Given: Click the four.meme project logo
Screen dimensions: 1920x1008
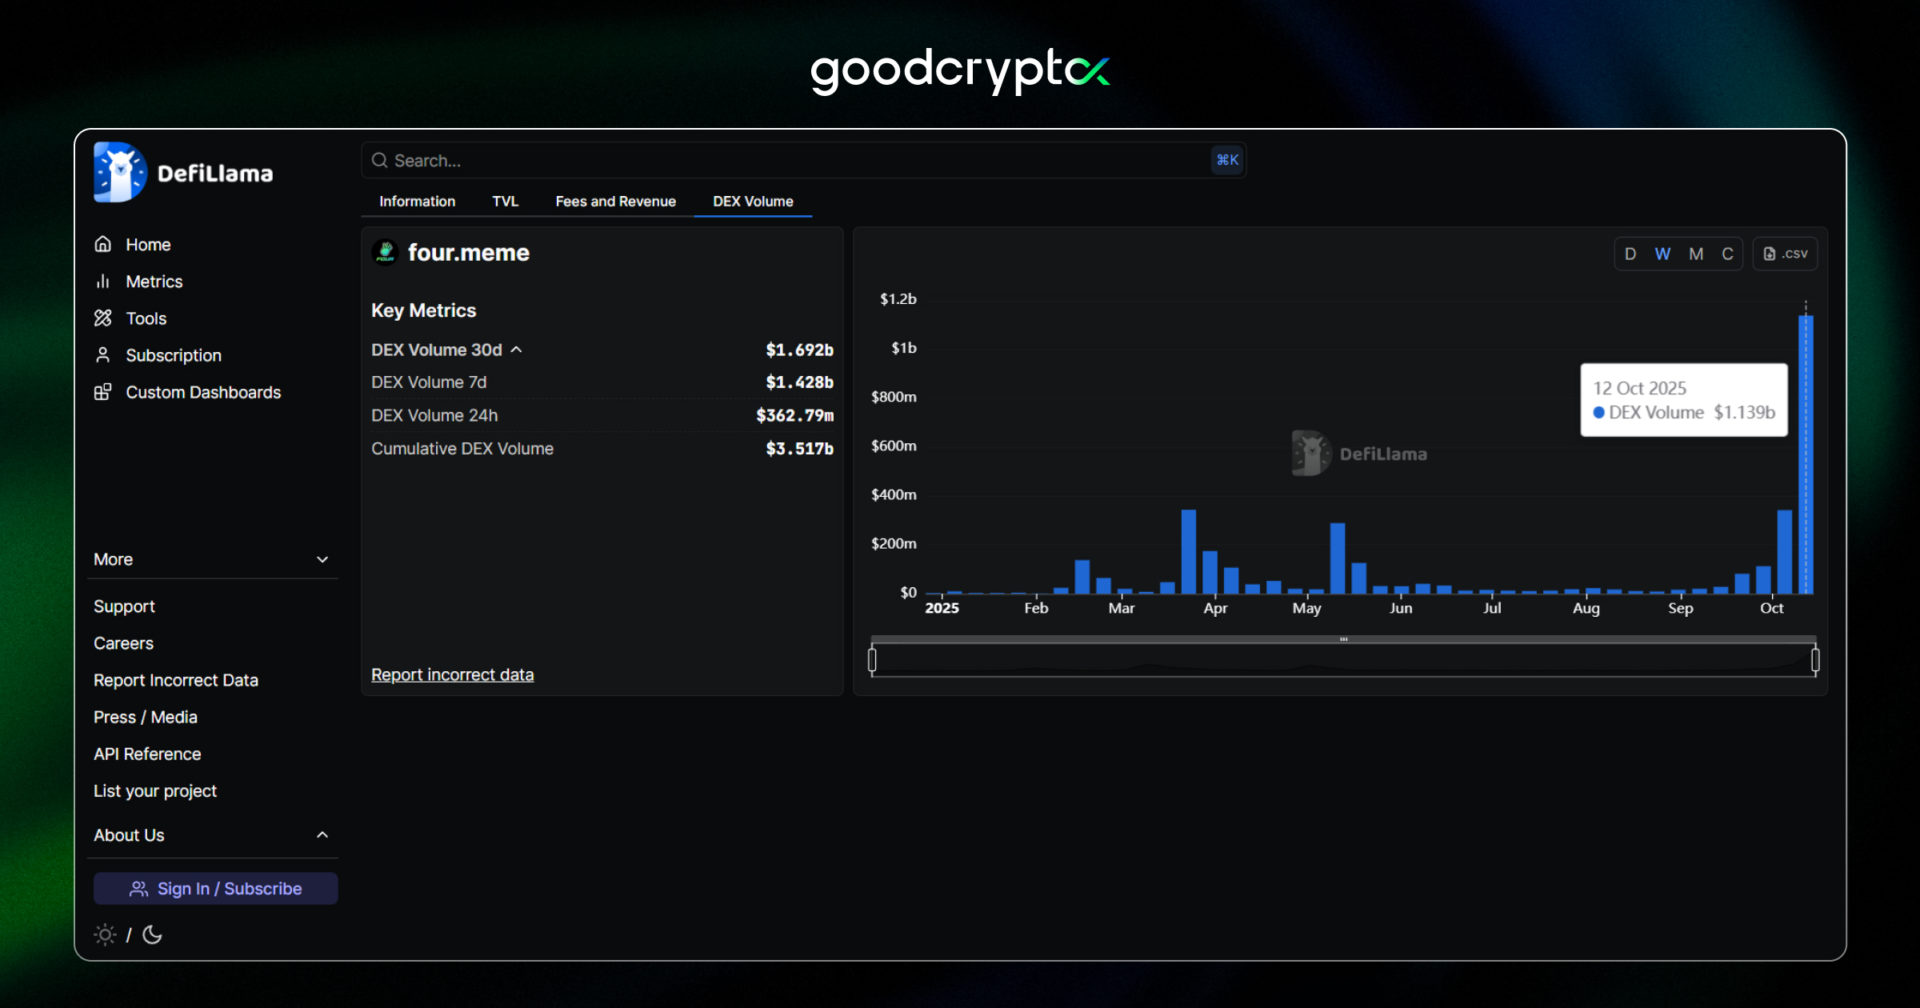Looking at the screenshot, I should (385, 252).
